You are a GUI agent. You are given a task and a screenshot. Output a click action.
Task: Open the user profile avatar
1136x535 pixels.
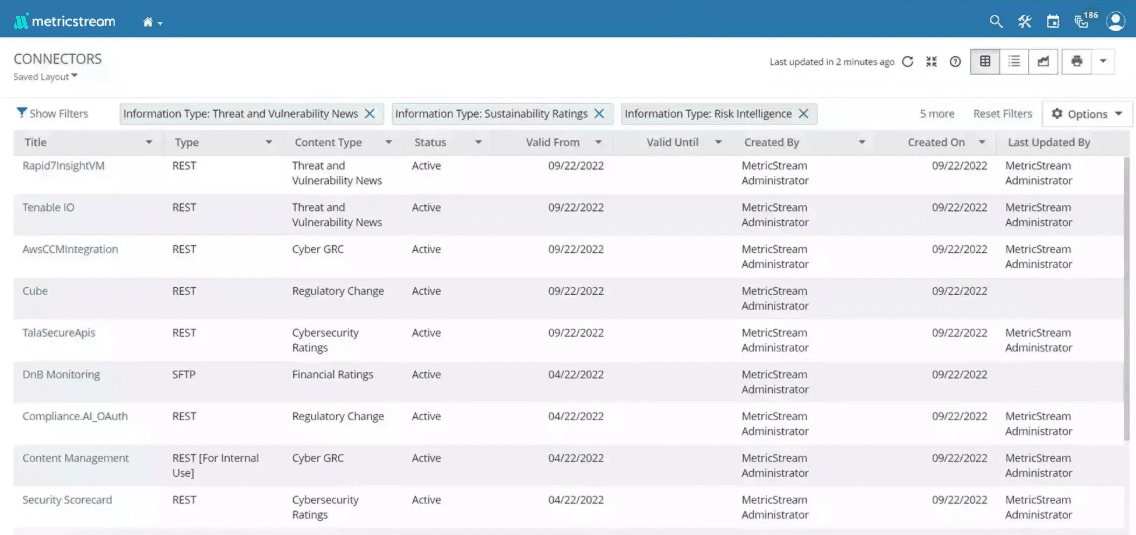point(1116,22)
